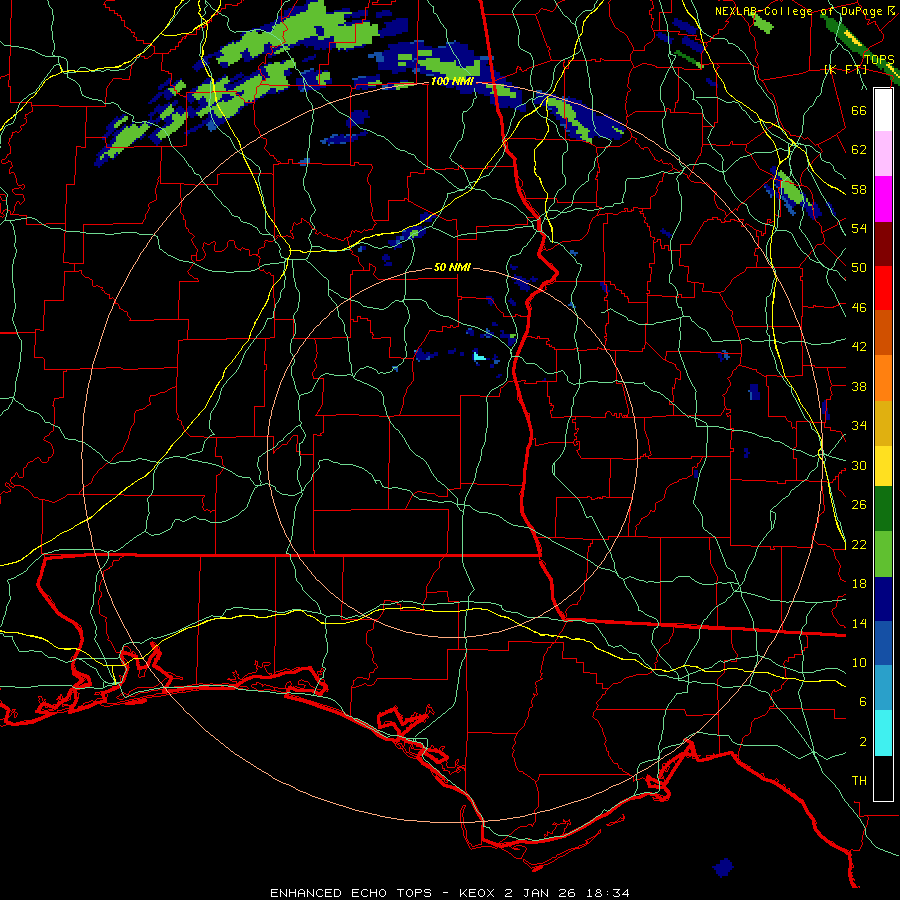Viewport: 900px width, 900px height.
Task: Click the '22' scale label
Action: coord(859,544)
